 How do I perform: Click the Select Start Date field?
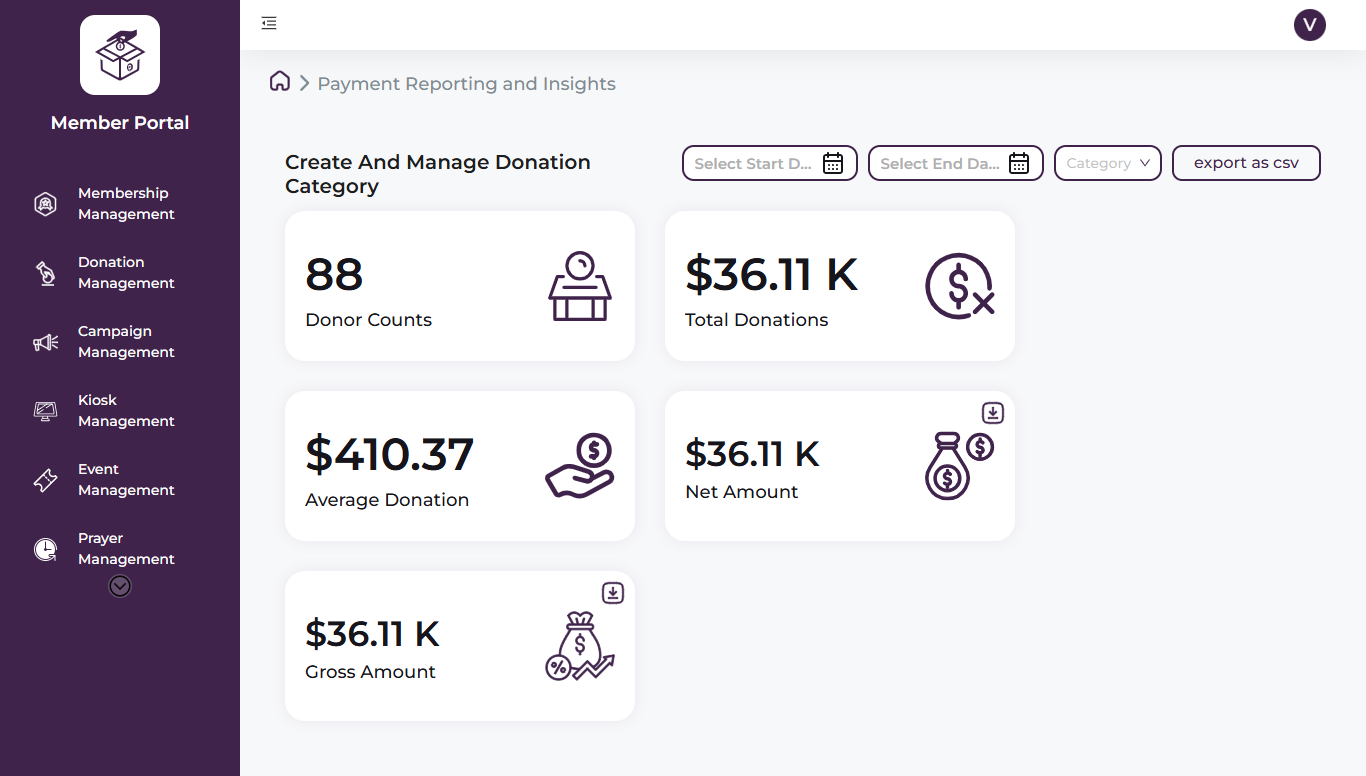coord(752,163)
